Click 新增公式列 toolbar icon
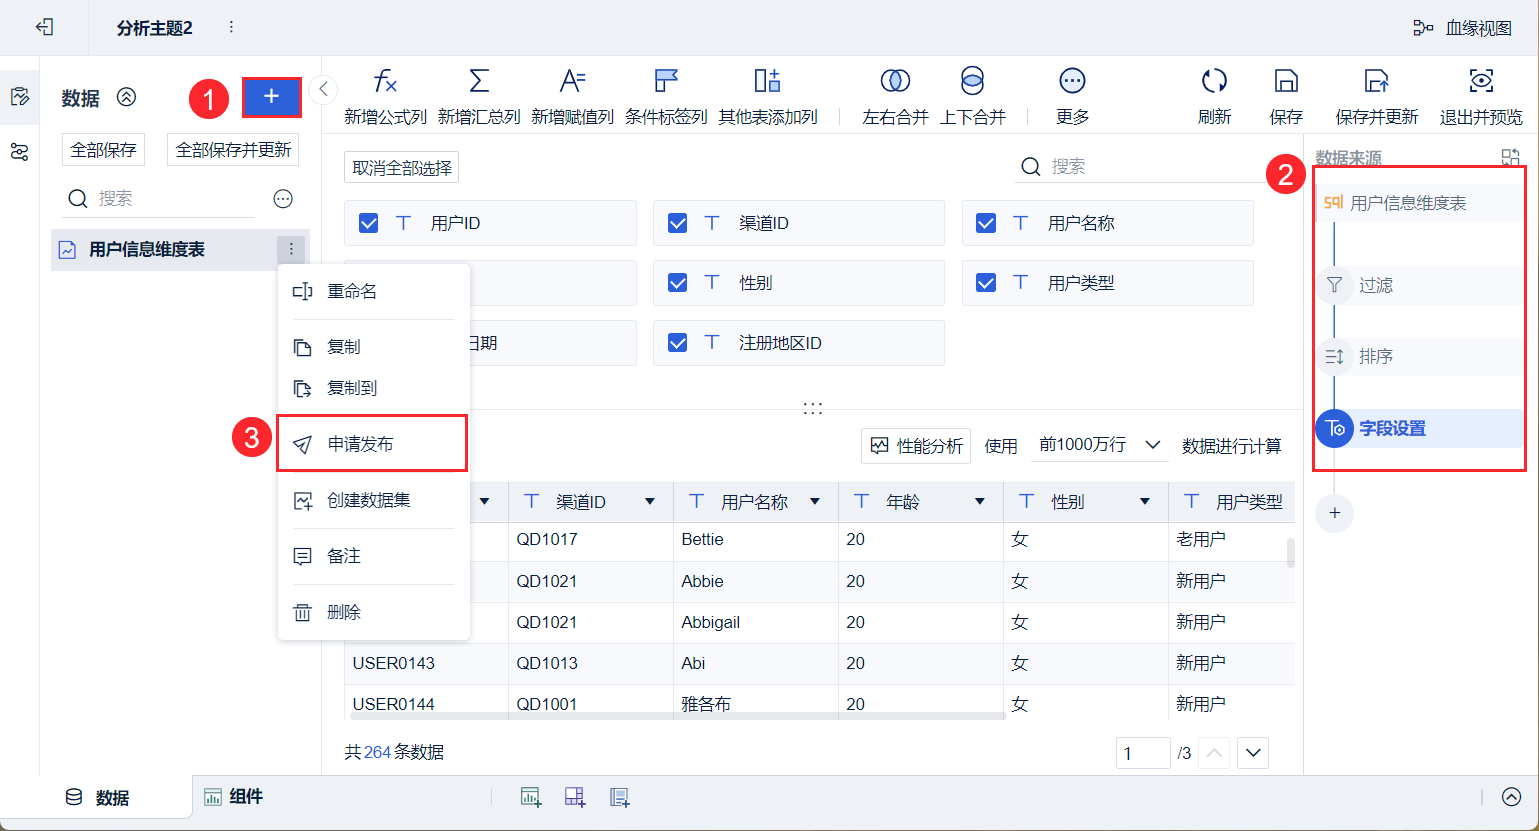This screenshot has width=1539, height=831. coord(385,82)
